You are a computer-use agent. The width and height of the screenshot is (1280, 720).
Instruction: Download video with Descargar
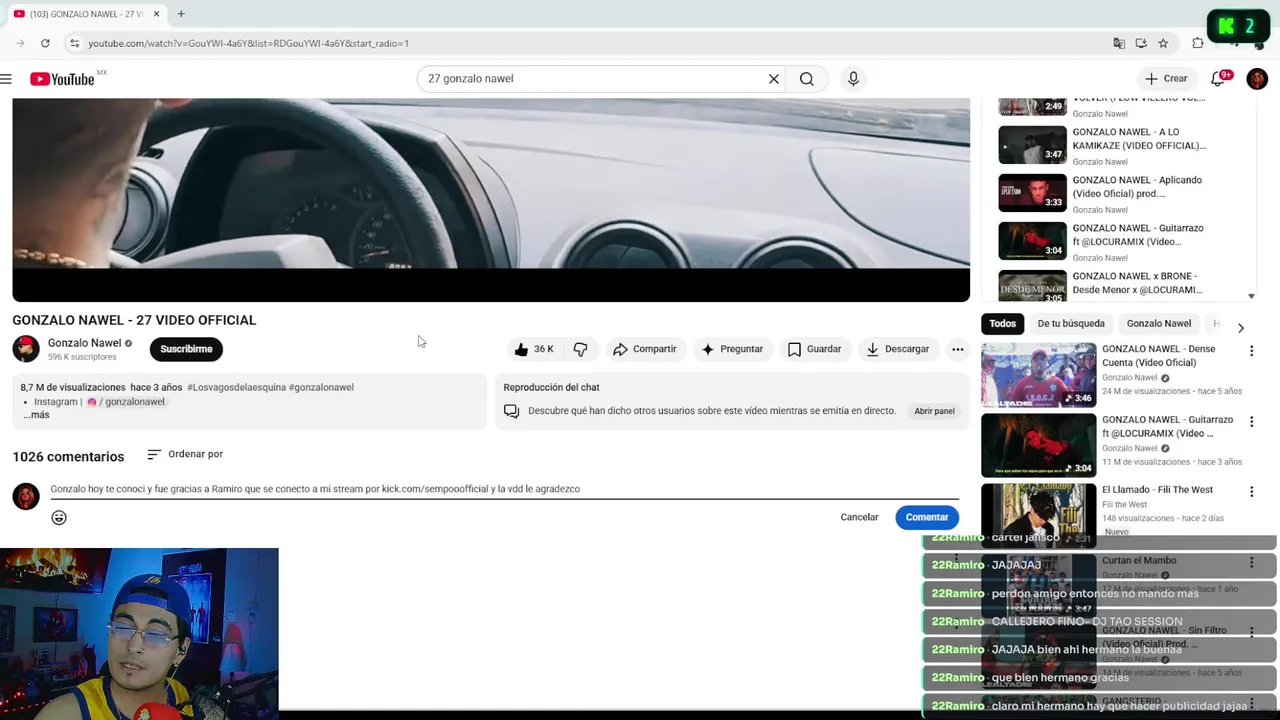click(x=897, y=349)
